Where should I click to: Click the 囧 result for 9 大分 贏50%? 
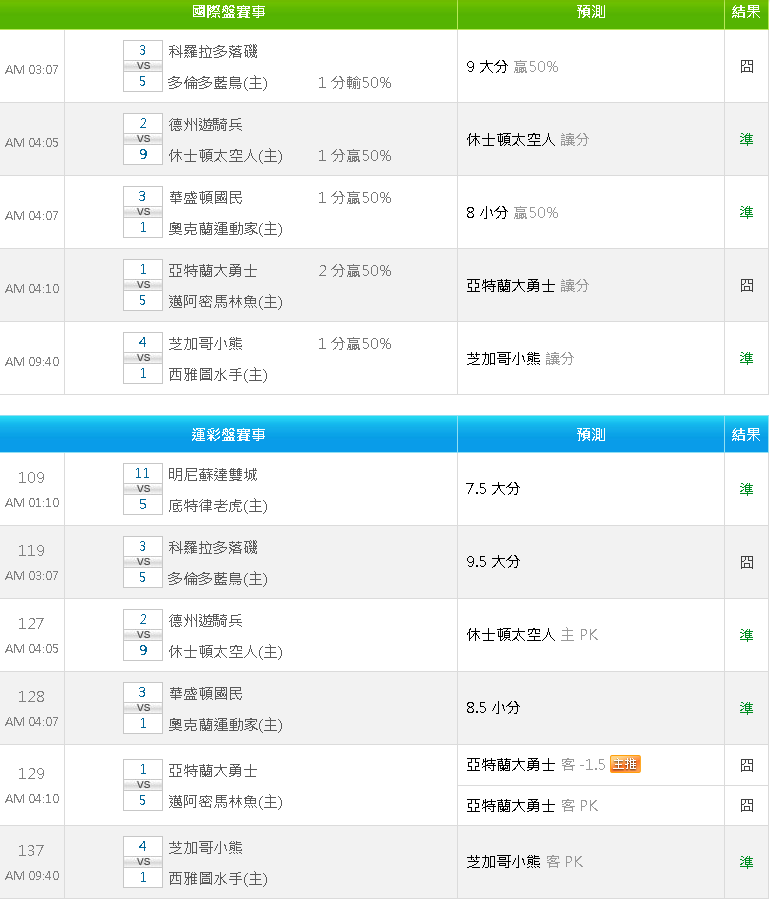(746, 67)
